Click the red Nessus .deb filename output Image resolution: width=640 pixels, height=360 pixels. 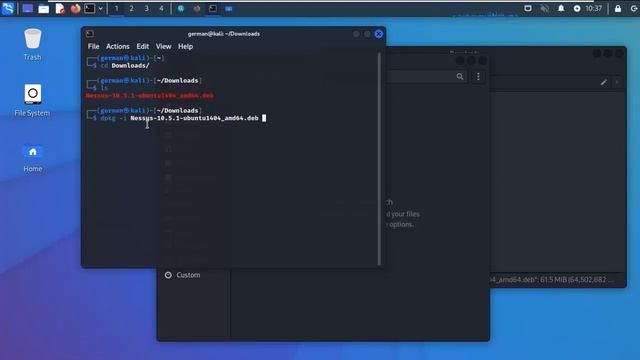pyautogui.click(x=149, y=96)
